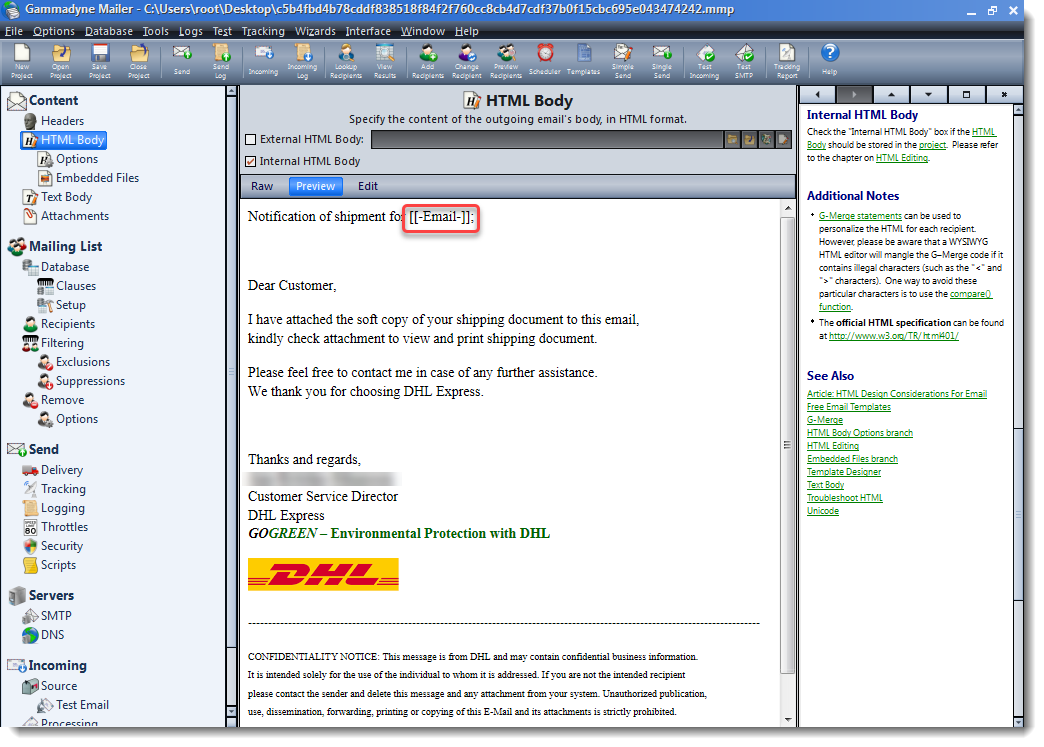Select the Preview tab
Viewport: 1044px width, 747px height.
point(316,186)
